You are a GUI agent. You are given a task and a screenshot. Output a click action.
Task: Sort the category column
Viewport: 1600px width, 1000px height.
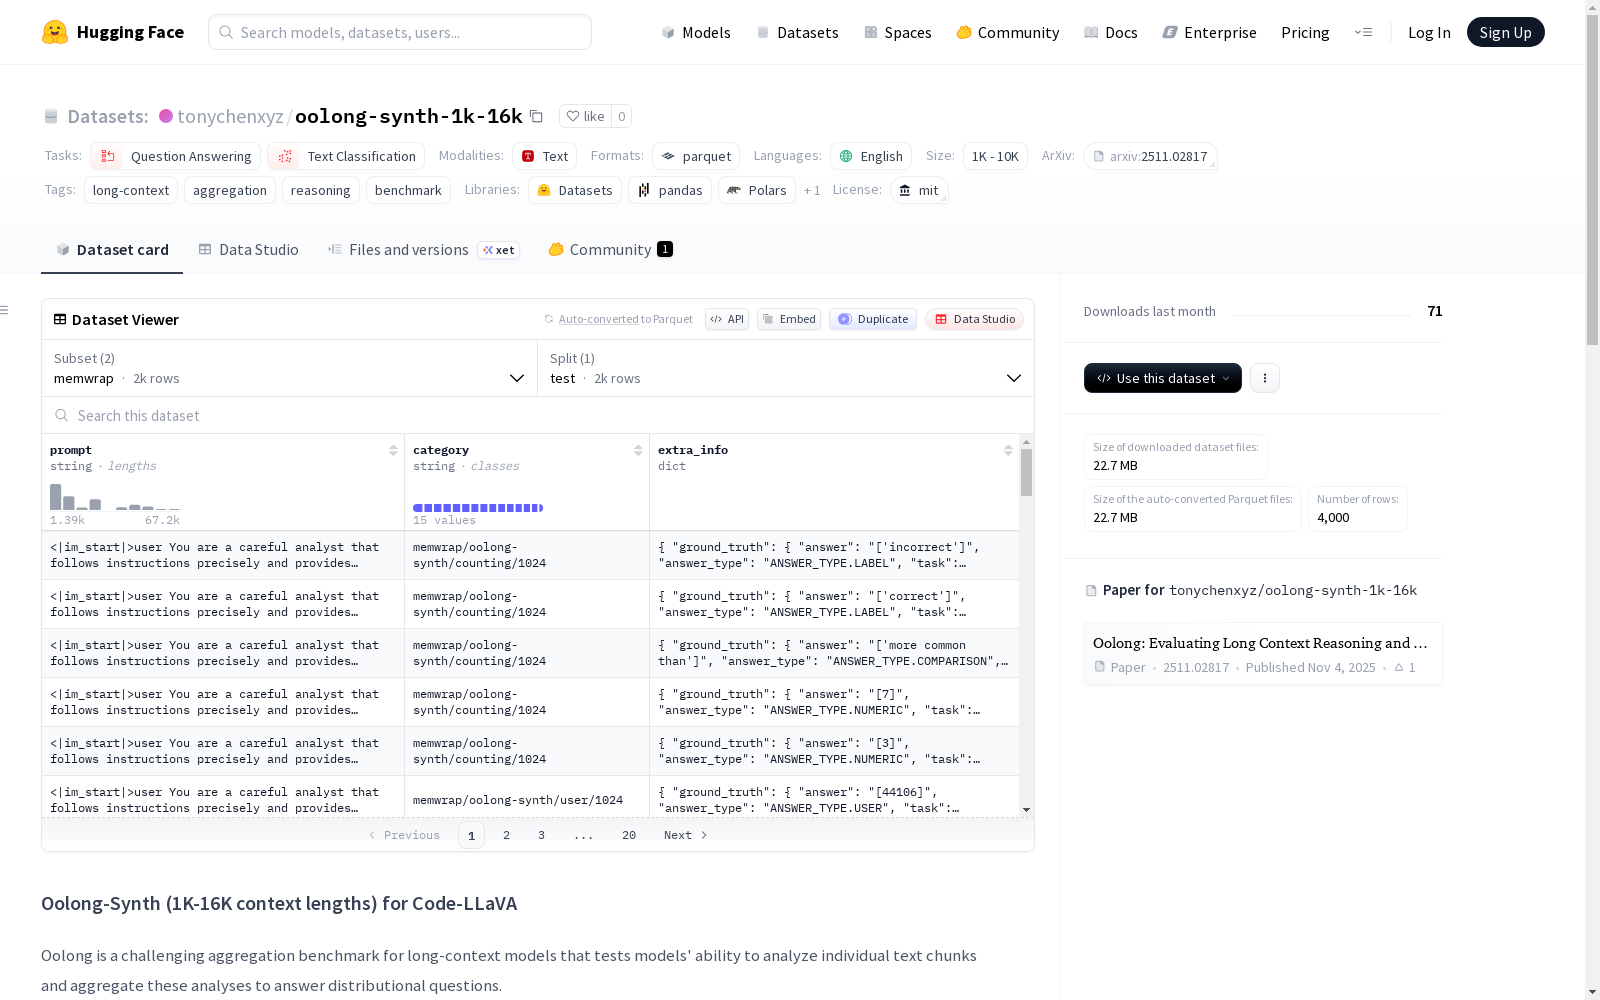[638, 450]
